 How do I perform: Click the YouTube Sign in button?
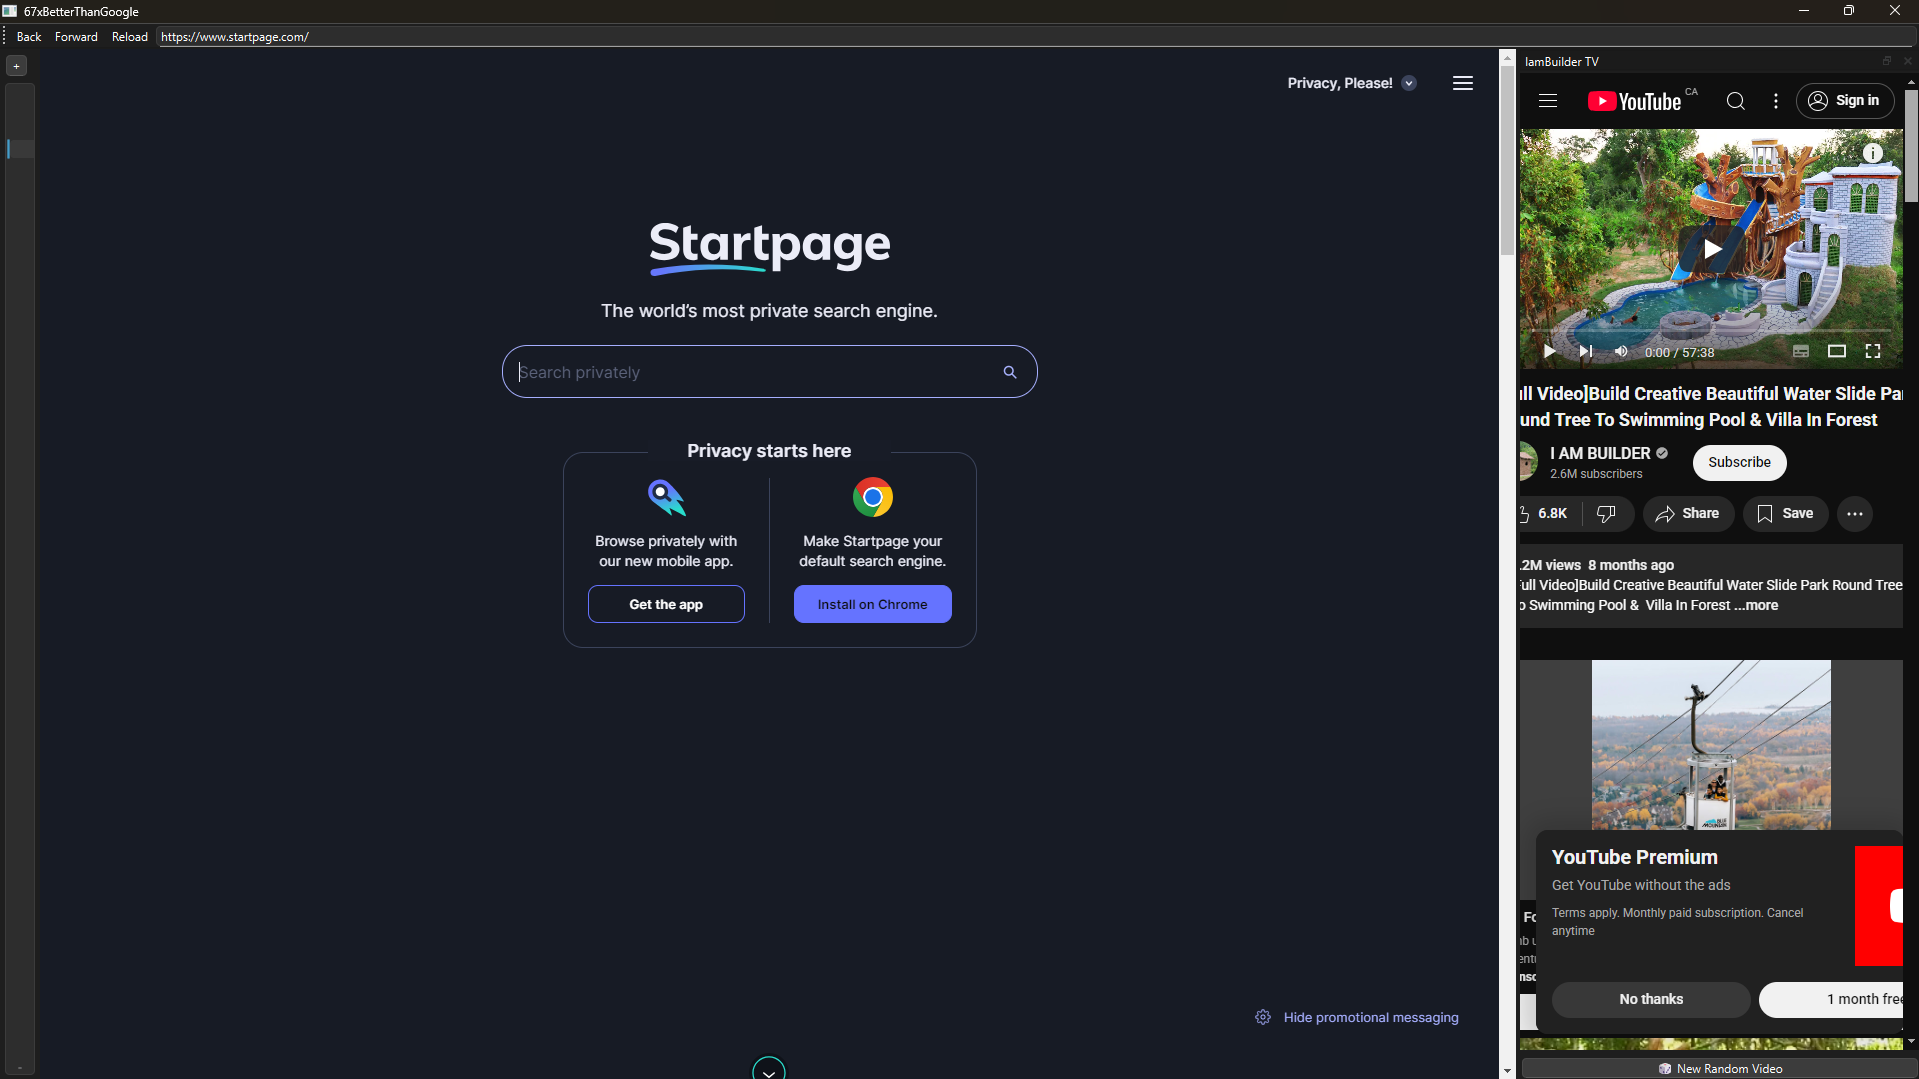pyautogui.click(x=1845, y=101)
